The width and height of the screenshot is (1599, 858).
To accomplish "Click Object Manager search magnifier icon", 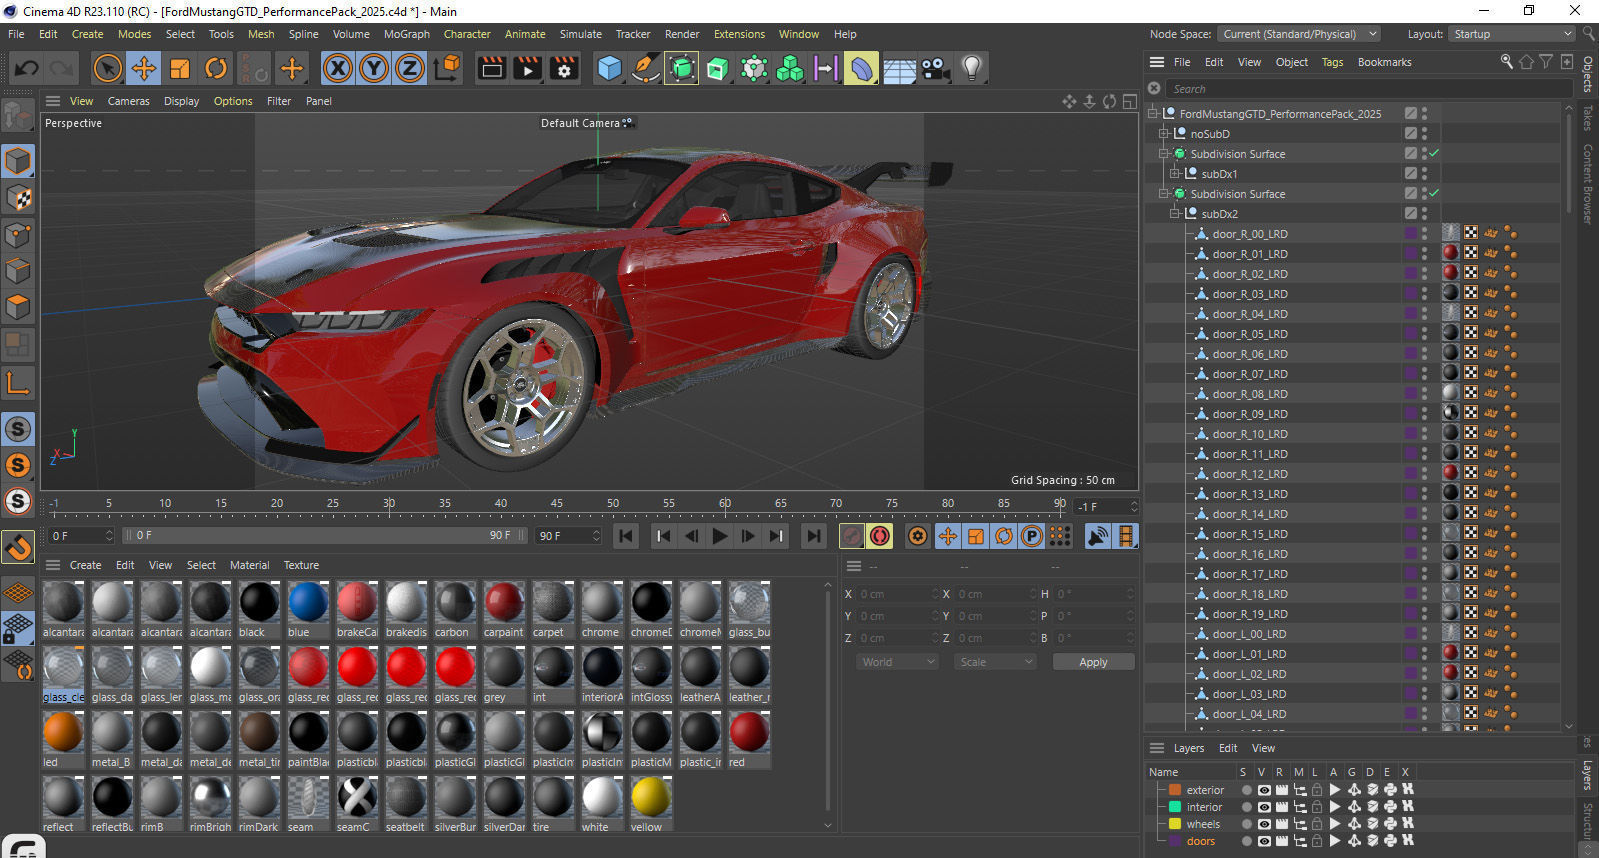I will click(x=1507, y=62).
